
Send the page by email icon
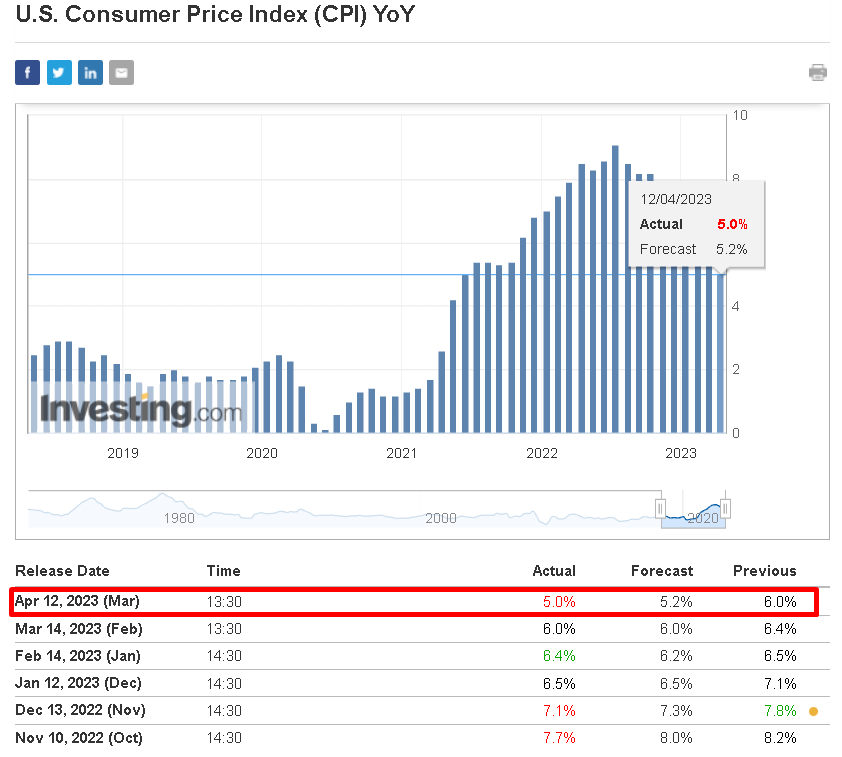point(121,72)
